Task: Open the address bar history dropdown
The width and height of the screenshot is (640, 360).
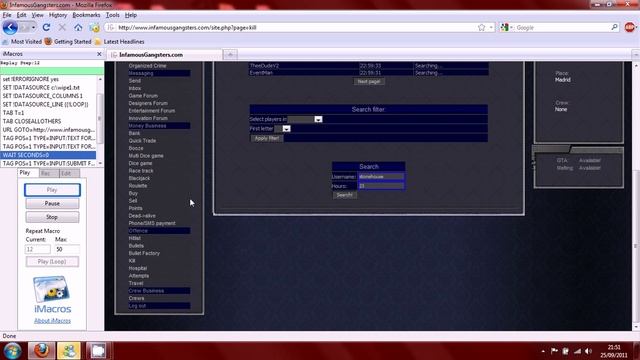Action: click(491, 27)
